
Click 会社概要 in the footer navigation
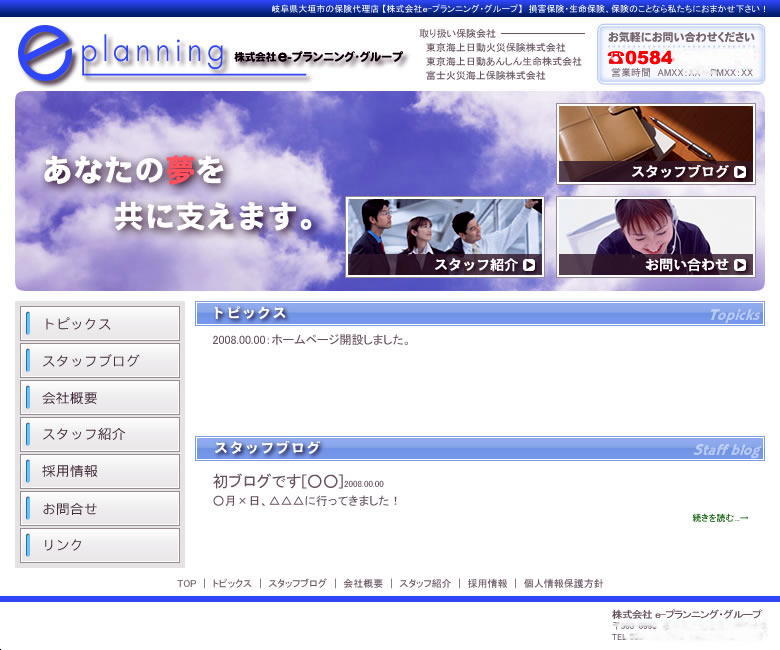pos(363,583)
